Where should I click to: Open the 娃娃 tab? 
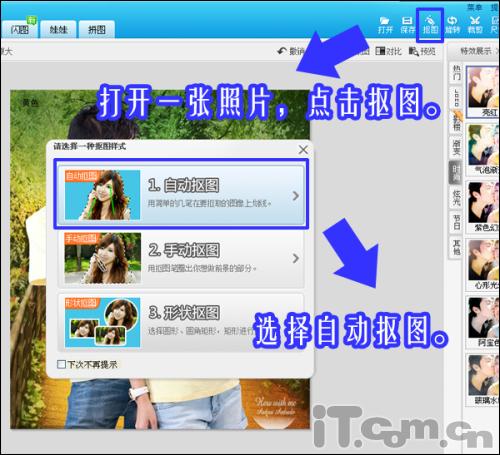pos(58,30)
